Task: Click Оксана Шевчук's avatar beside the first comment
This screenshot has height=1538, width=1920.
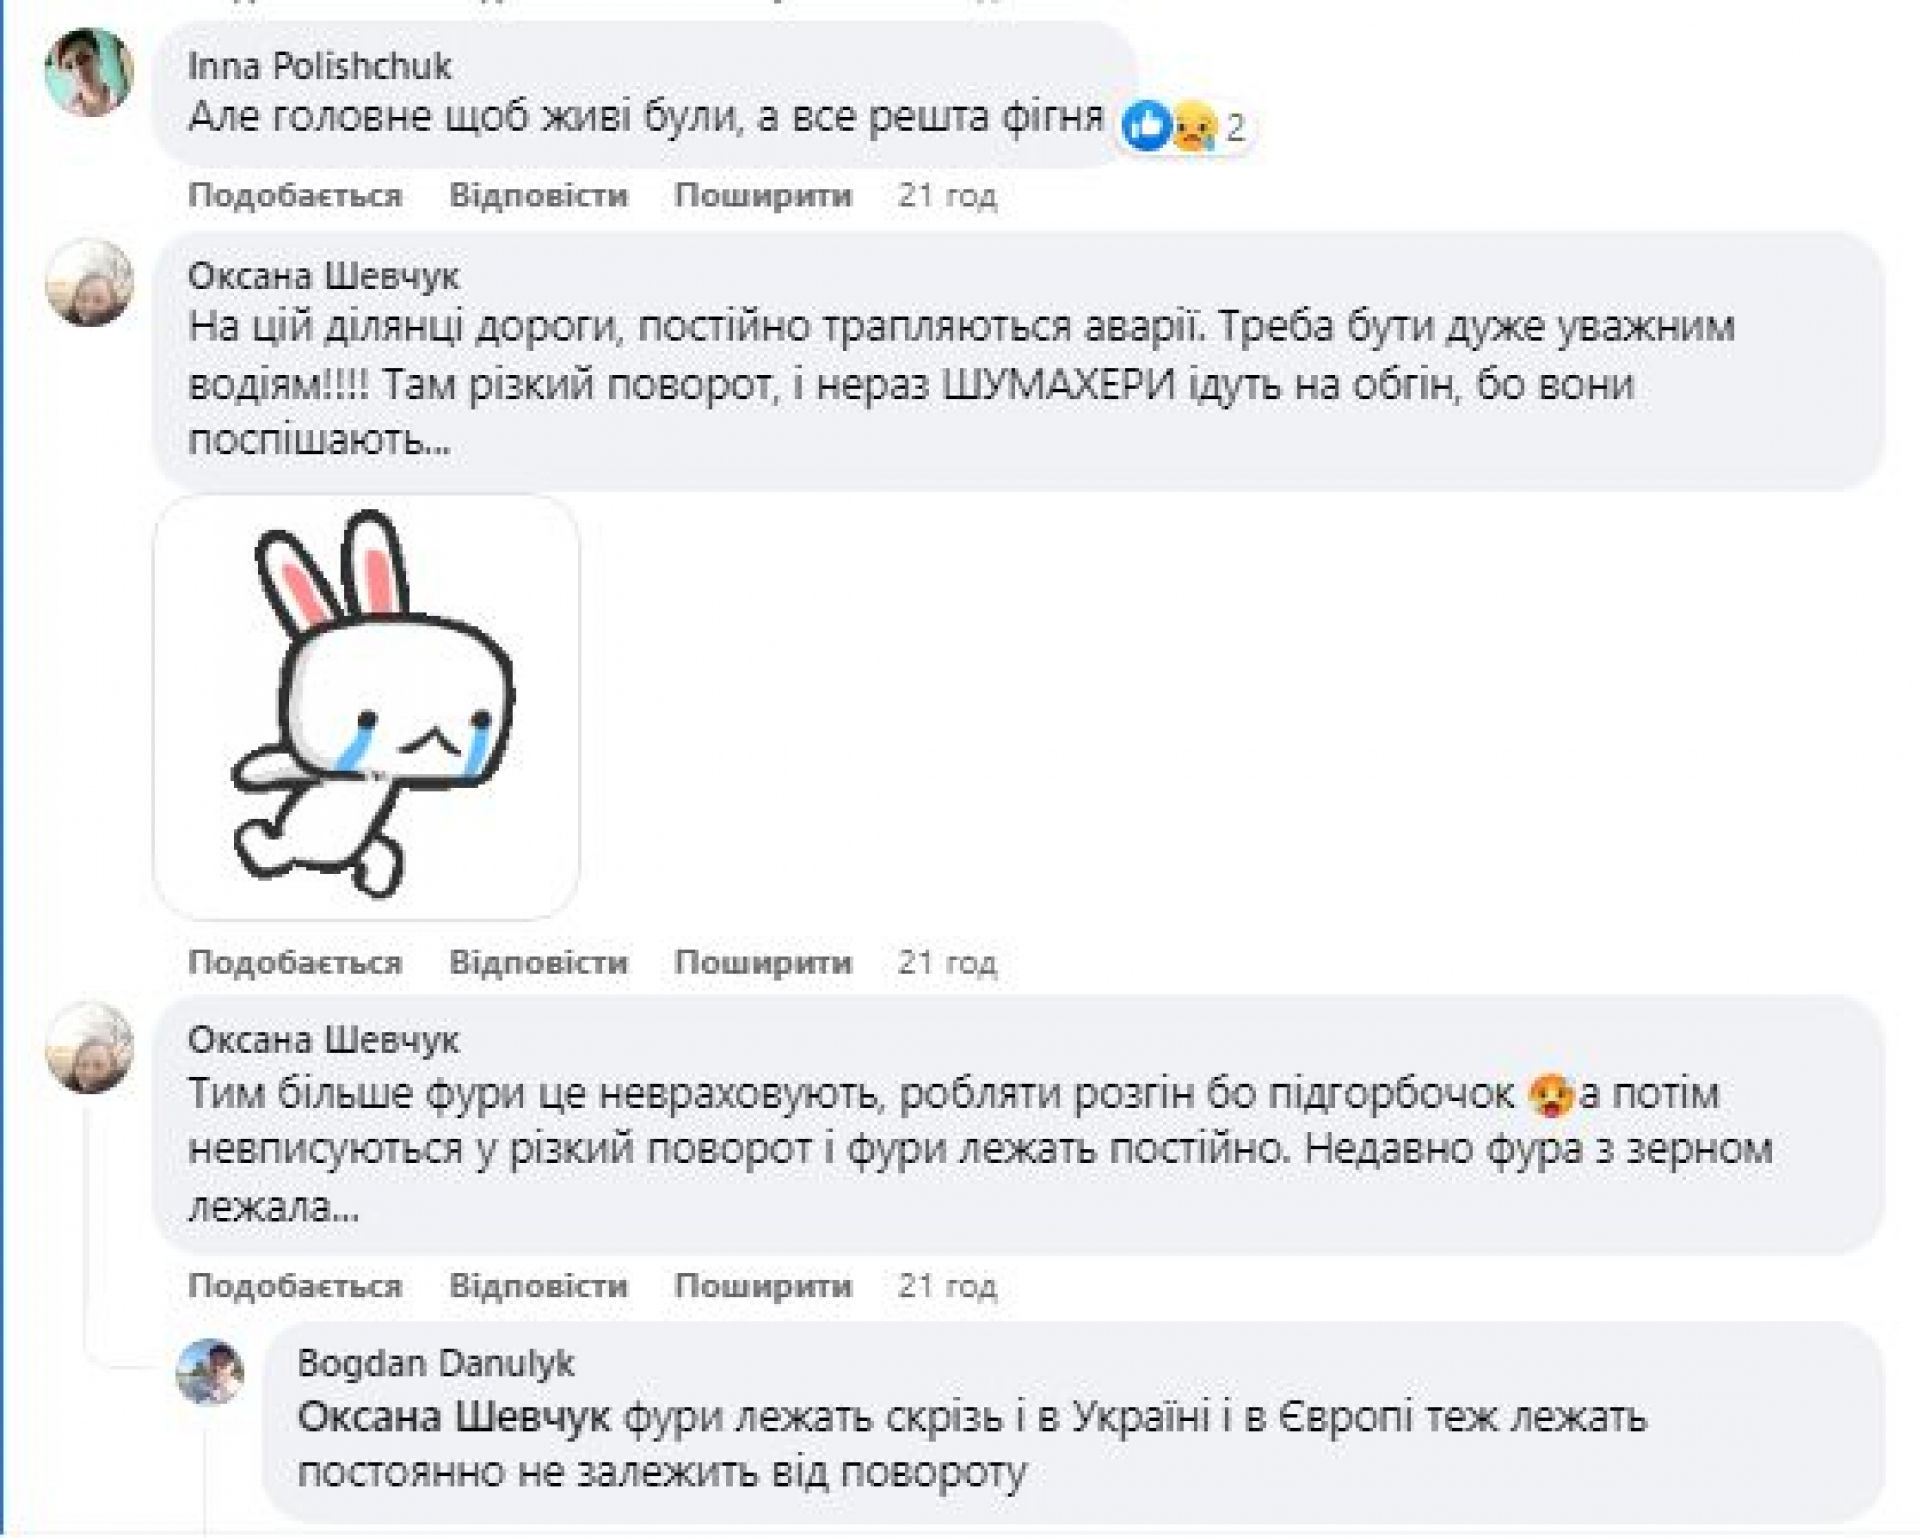Action: 90,283
